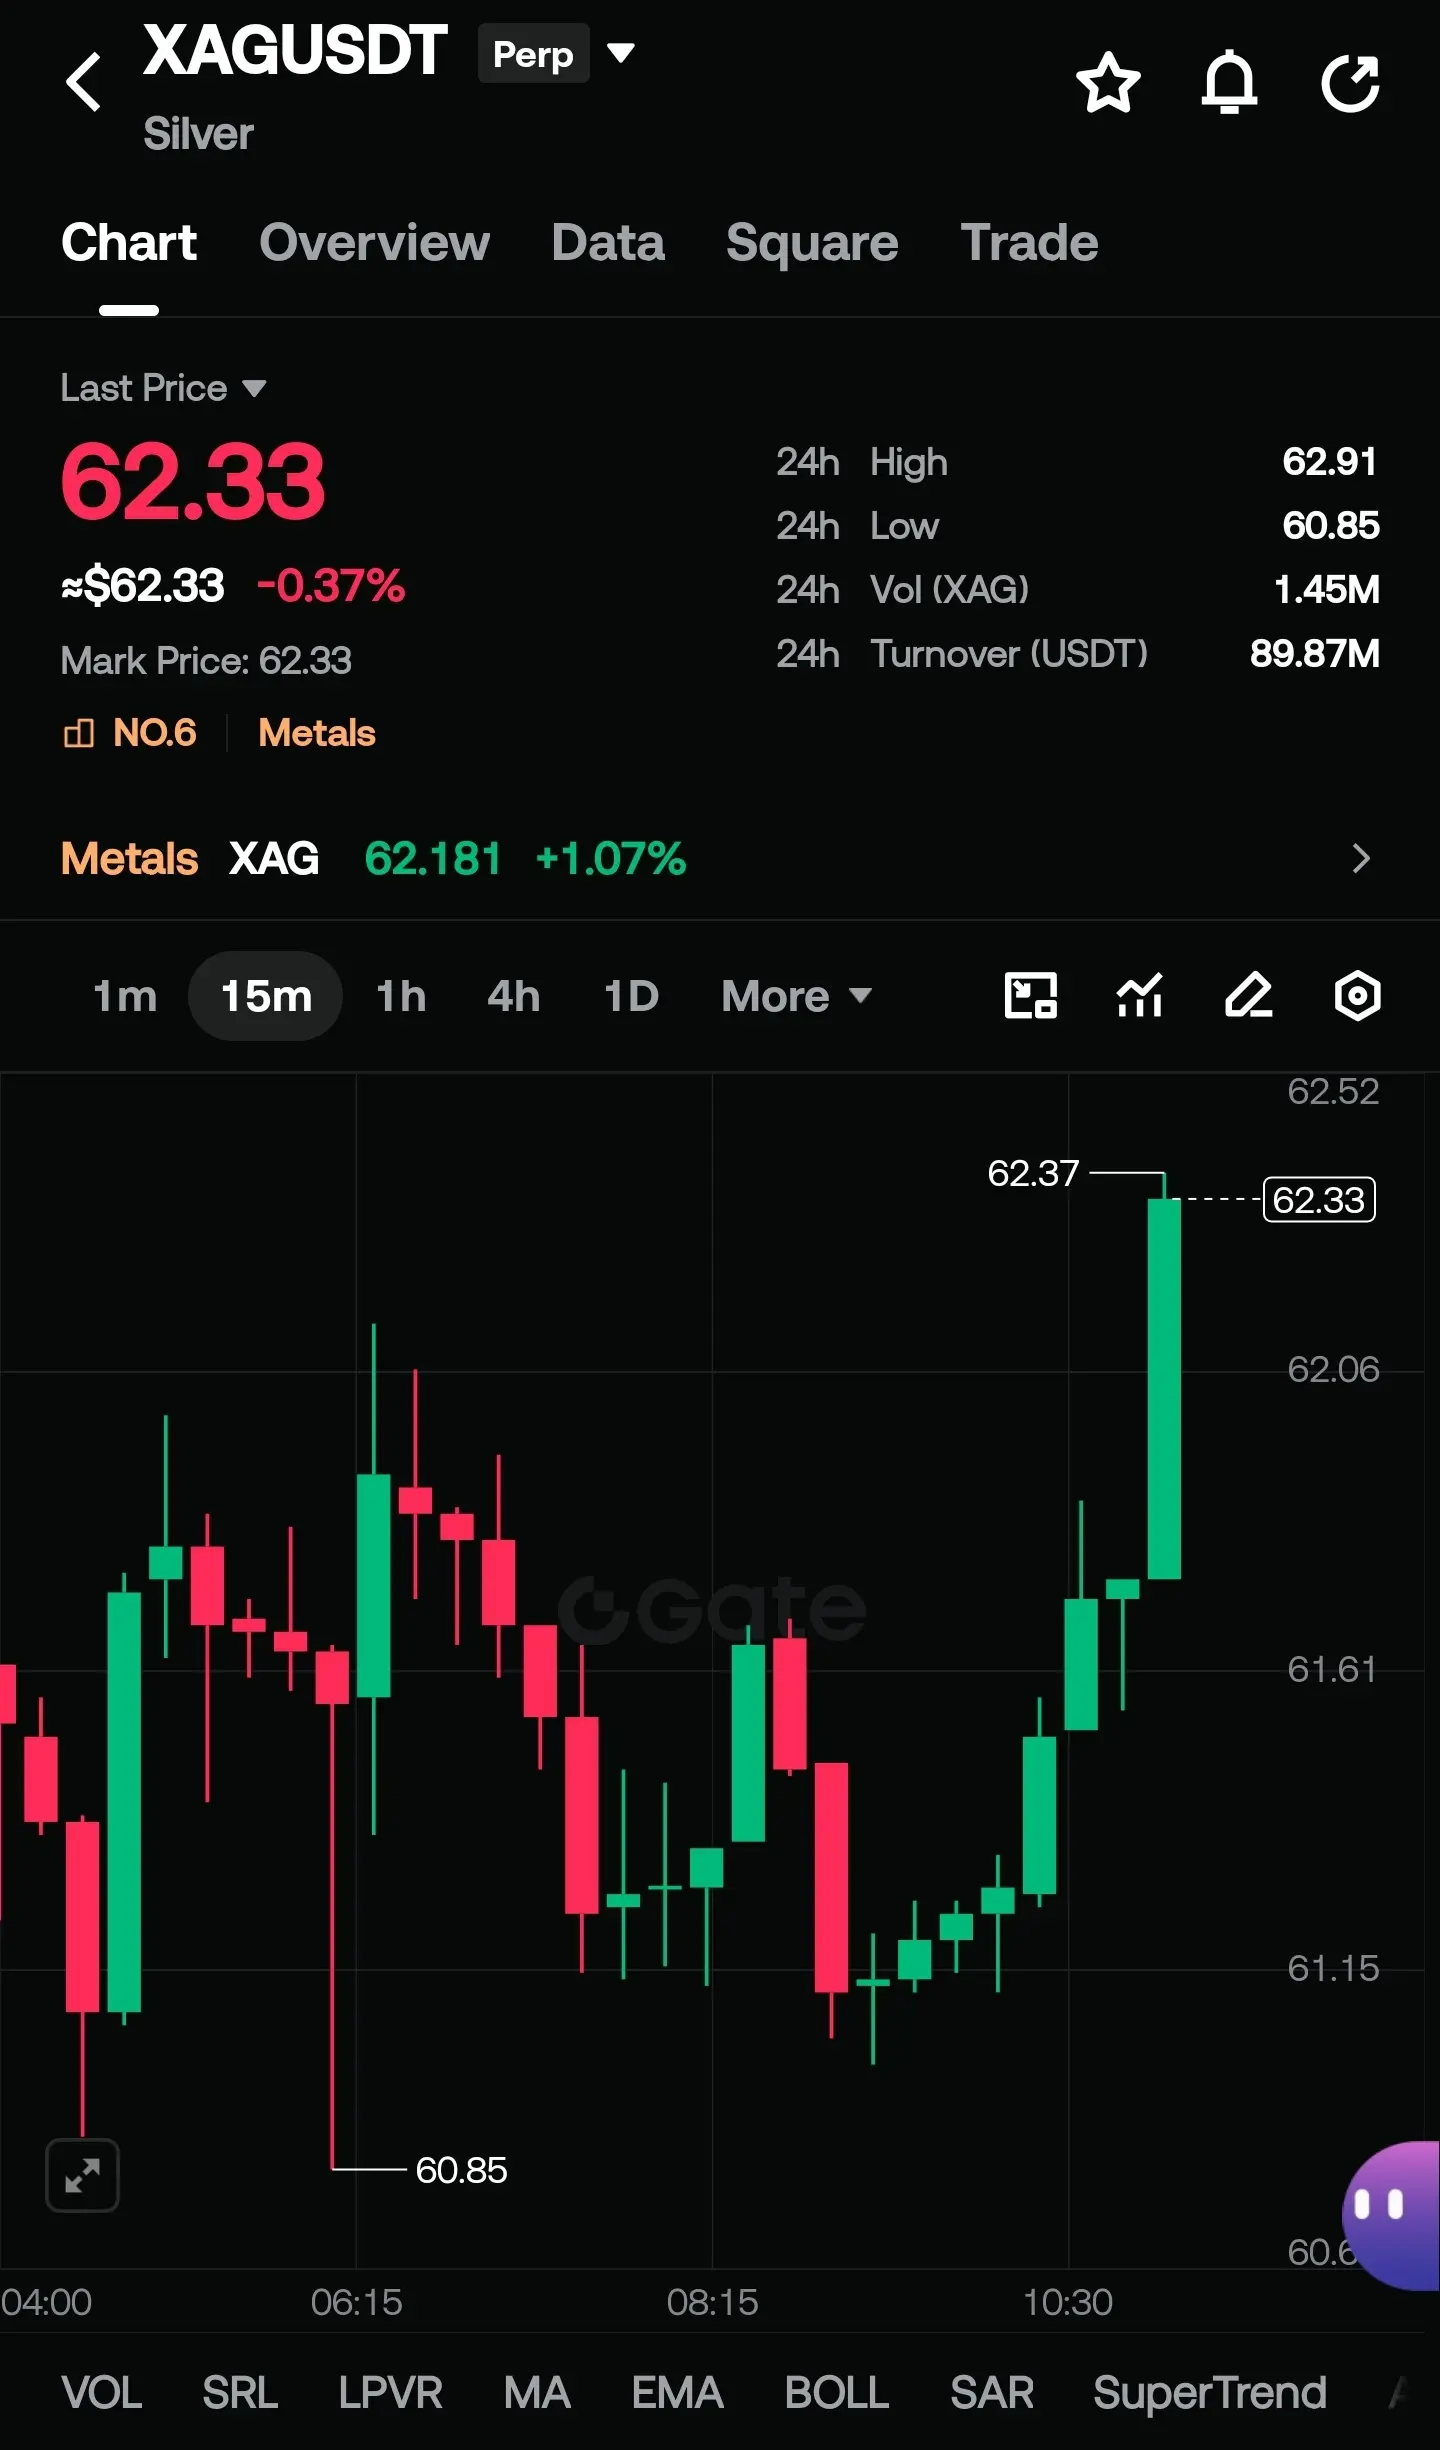Image resolution: width=1440 pixels, height=2450 pixels.
Task: Toggle the BOLL indicator
Action: [837, 2393]
